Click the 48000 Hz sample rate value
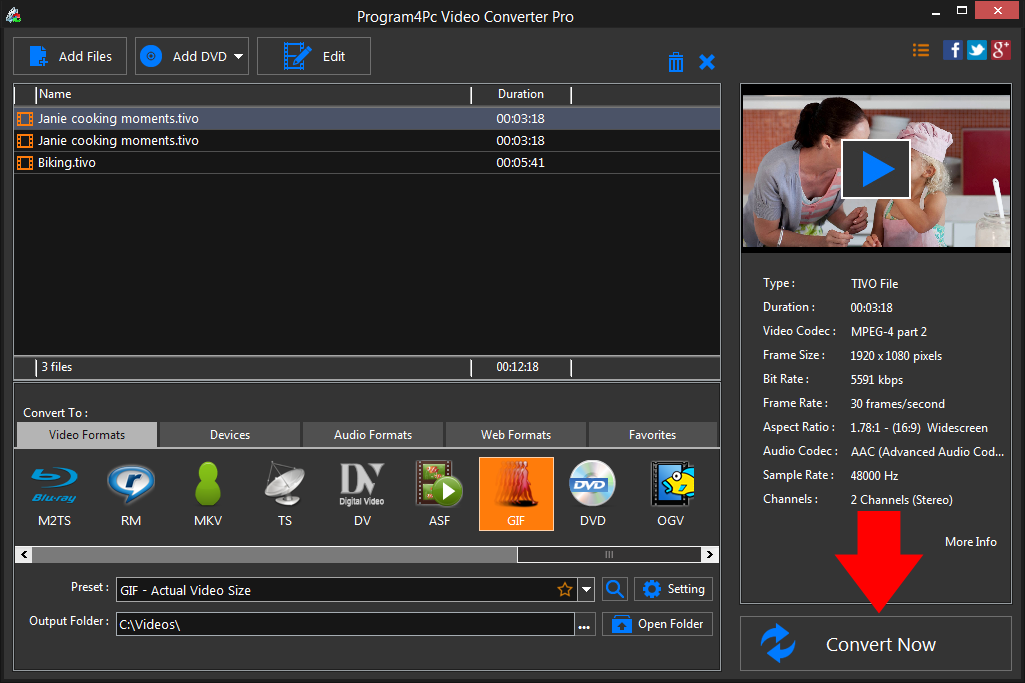 pyautogui.click(x=874, y=476)
